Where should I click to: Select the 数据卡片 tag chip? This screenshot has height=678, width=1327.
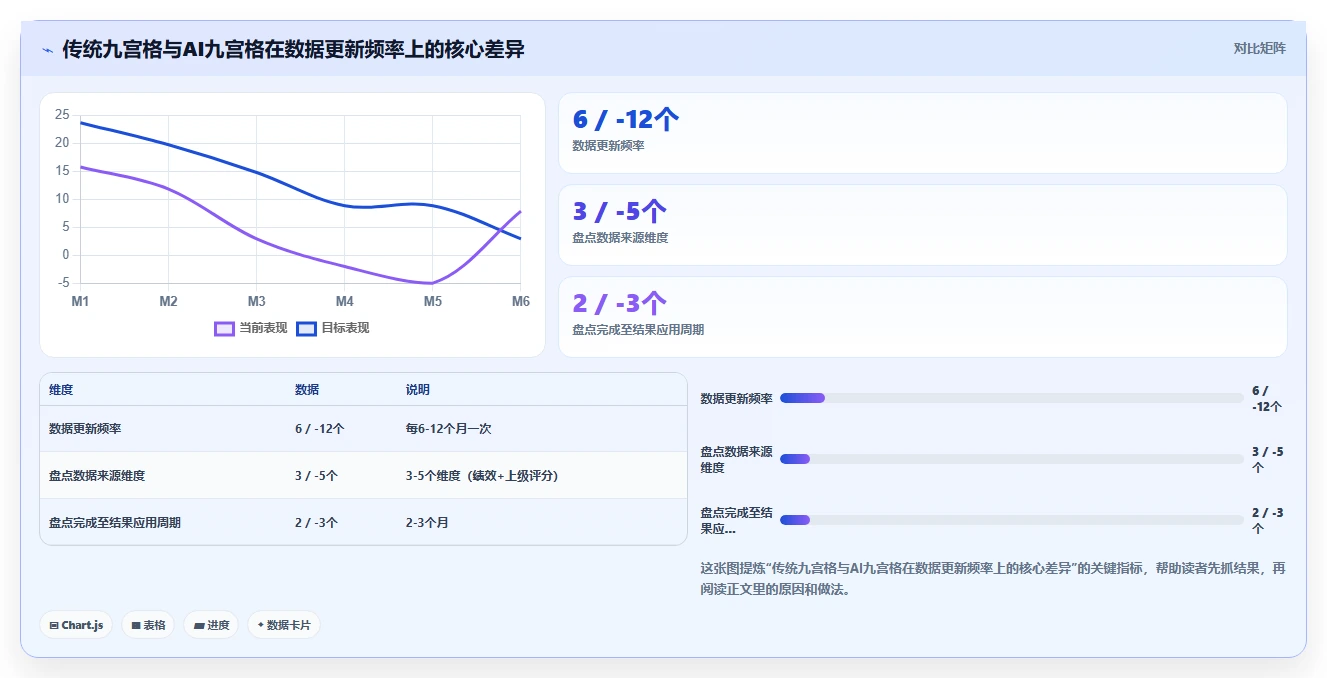(284, 625)
